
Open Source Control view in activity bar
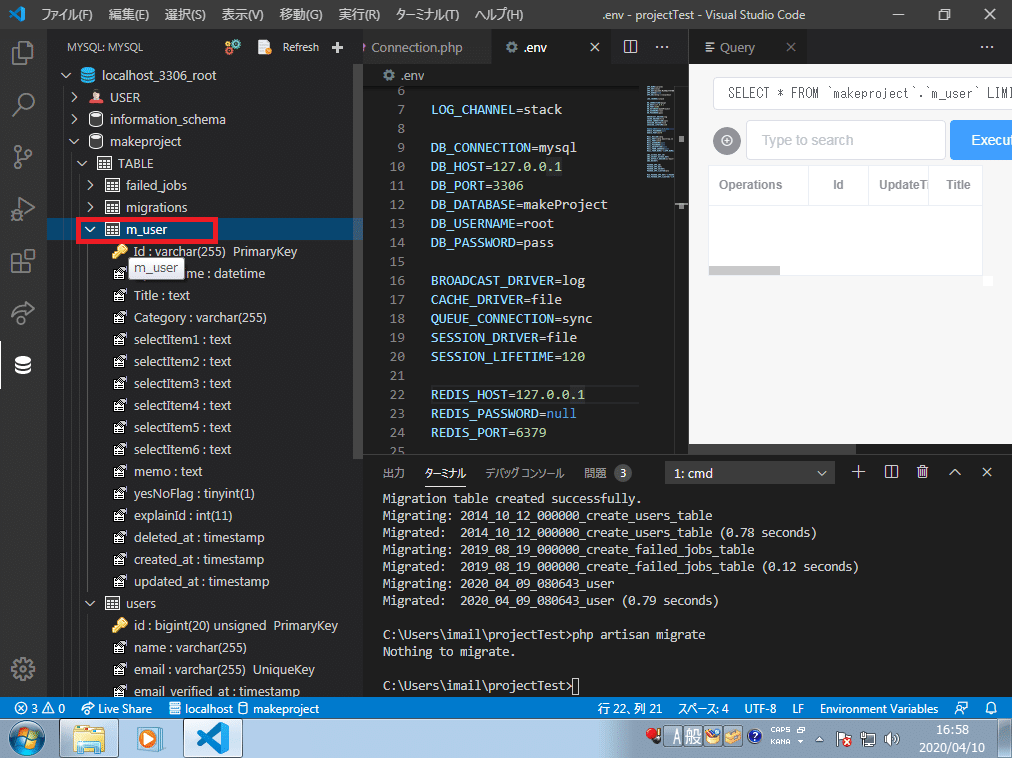coord(23,157)
